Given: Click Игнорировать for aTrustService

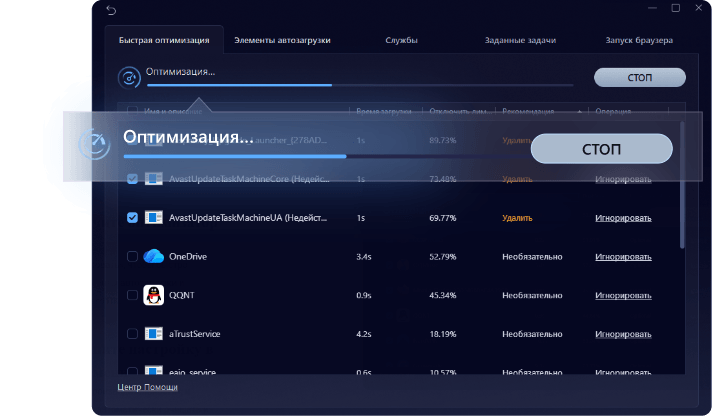Looking at the screenshot, I should click(x=623, y=334).
